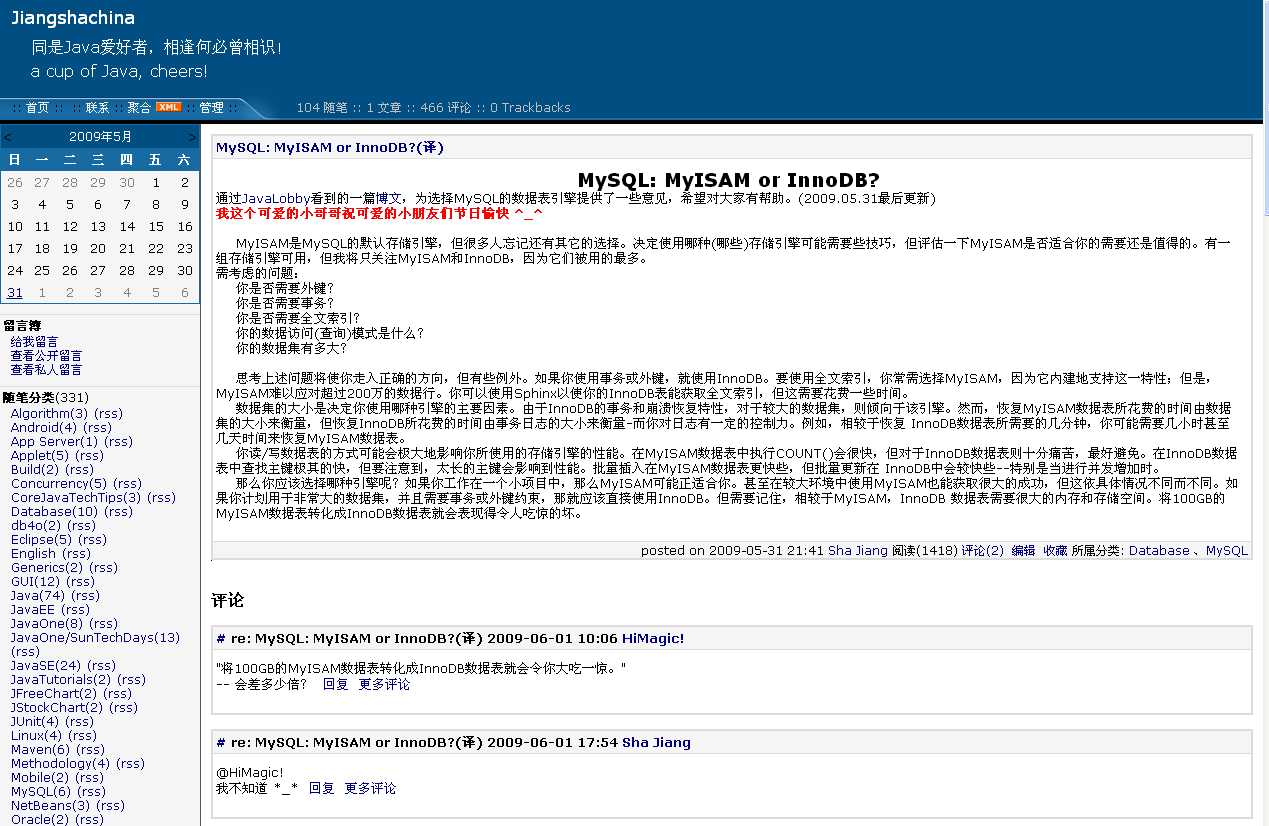Click 查看公开留言 link
This screenshot has width=1269, height=826.
click(x=46, y=356)
